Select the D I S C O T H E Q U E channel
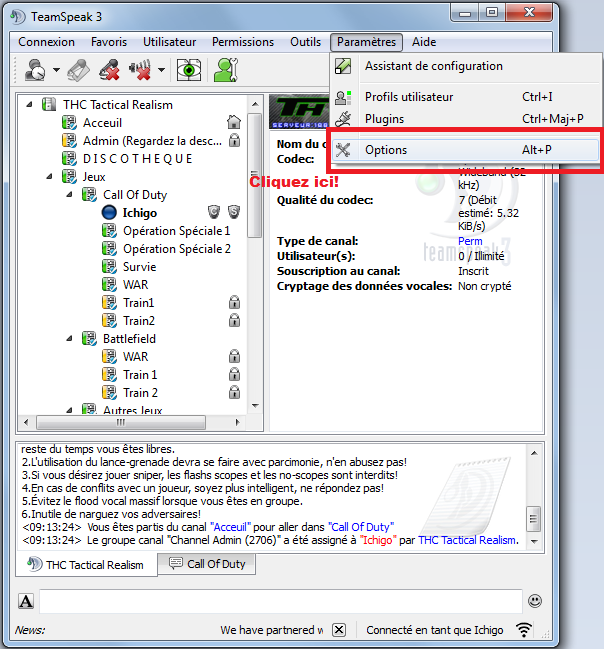This screenshot has height=649, width=604. pyautogui.click(x=137, y=159)
